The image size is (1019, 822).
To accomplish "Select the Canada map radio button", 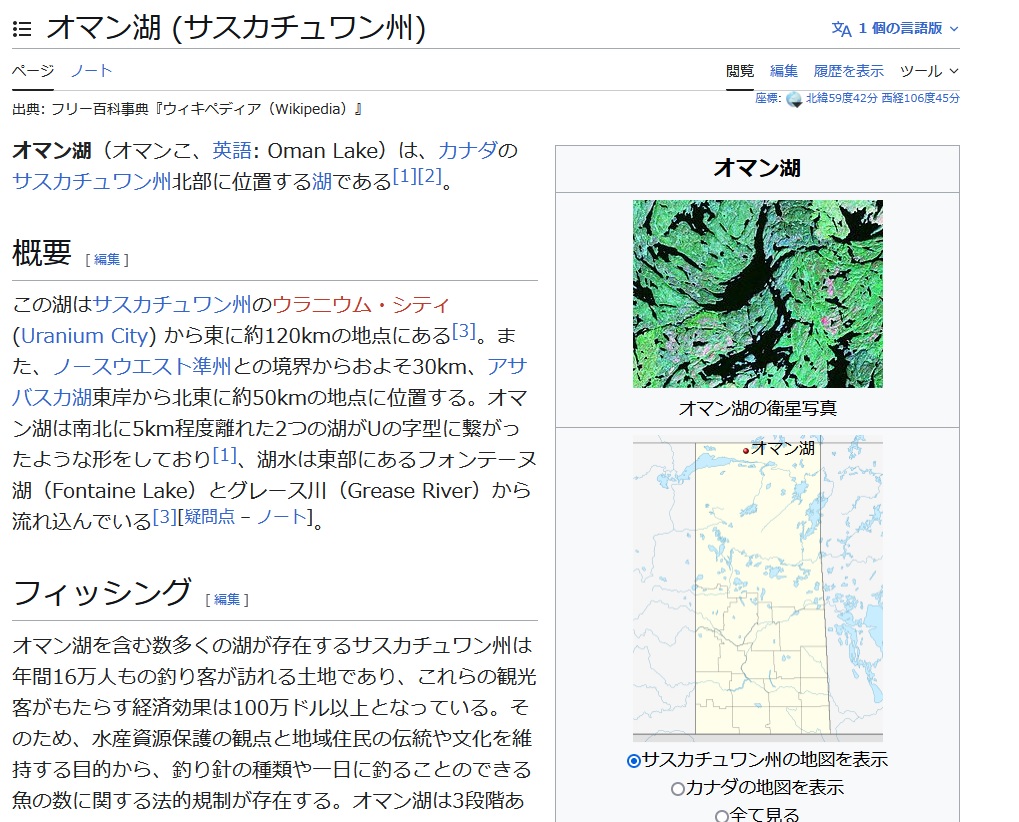I will coord(678,788).
